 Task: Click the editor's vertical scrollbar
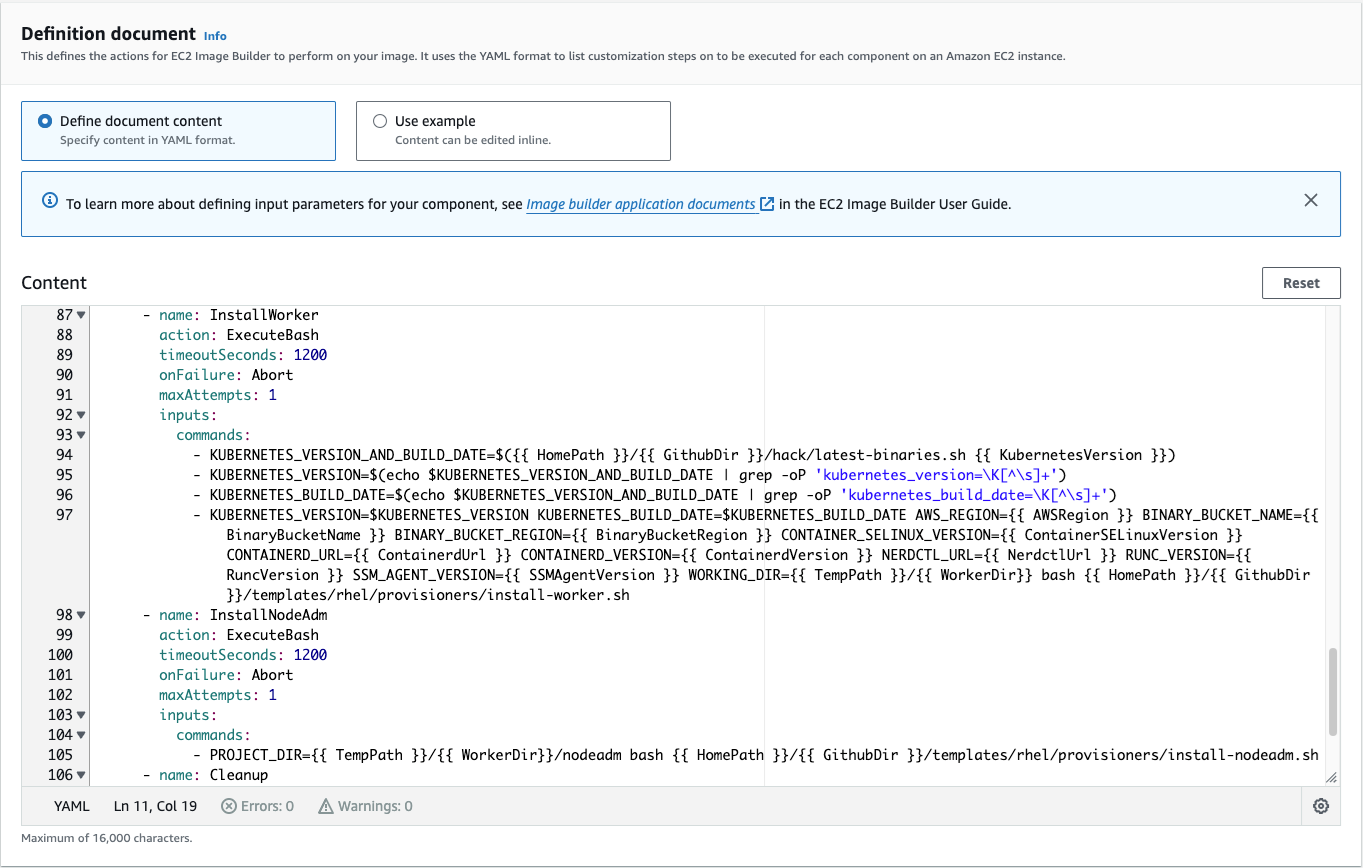click(1331, 690)
